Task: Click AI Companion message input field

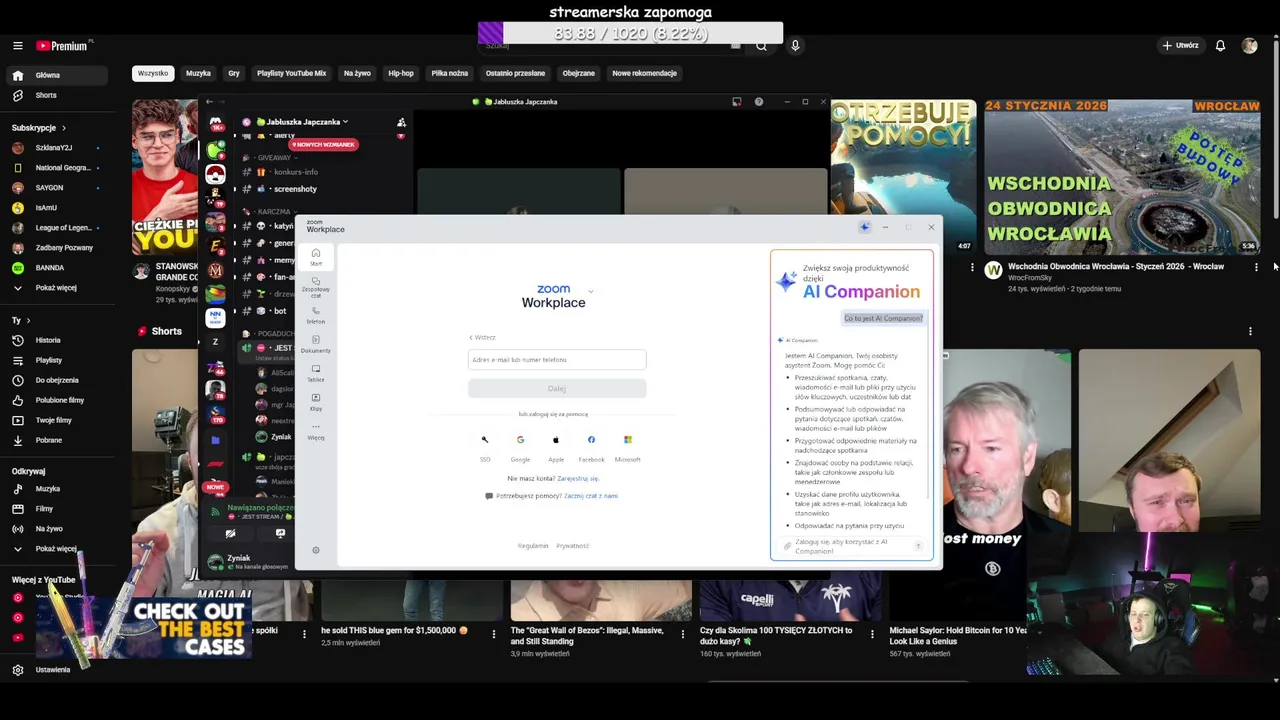Action: (852, 546)
